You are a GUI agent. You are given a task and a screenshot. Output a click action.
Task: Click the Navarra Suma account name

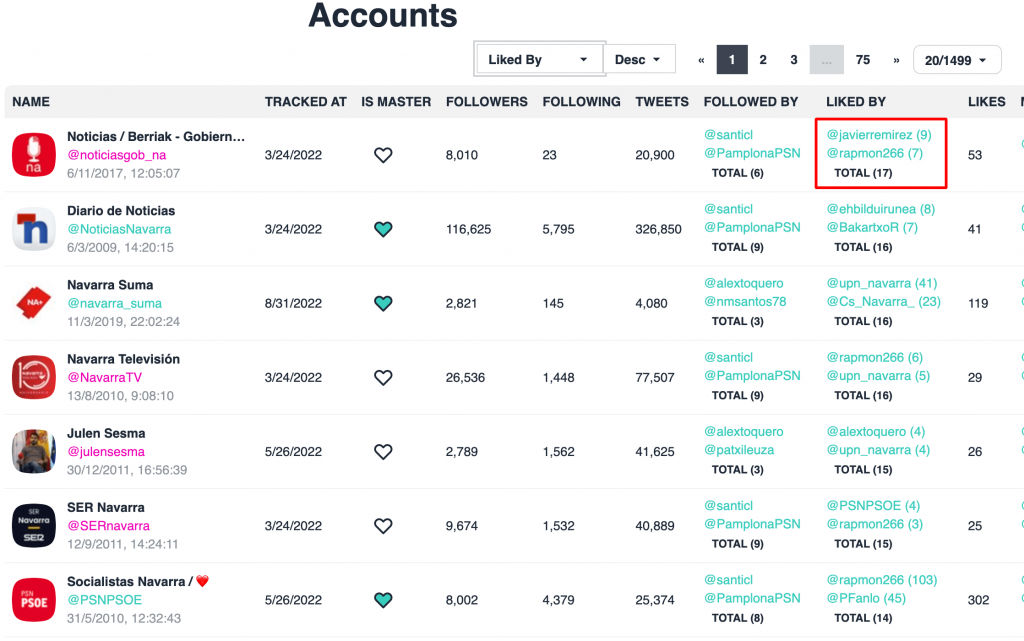pyautogui.click(x=110, y=285)
